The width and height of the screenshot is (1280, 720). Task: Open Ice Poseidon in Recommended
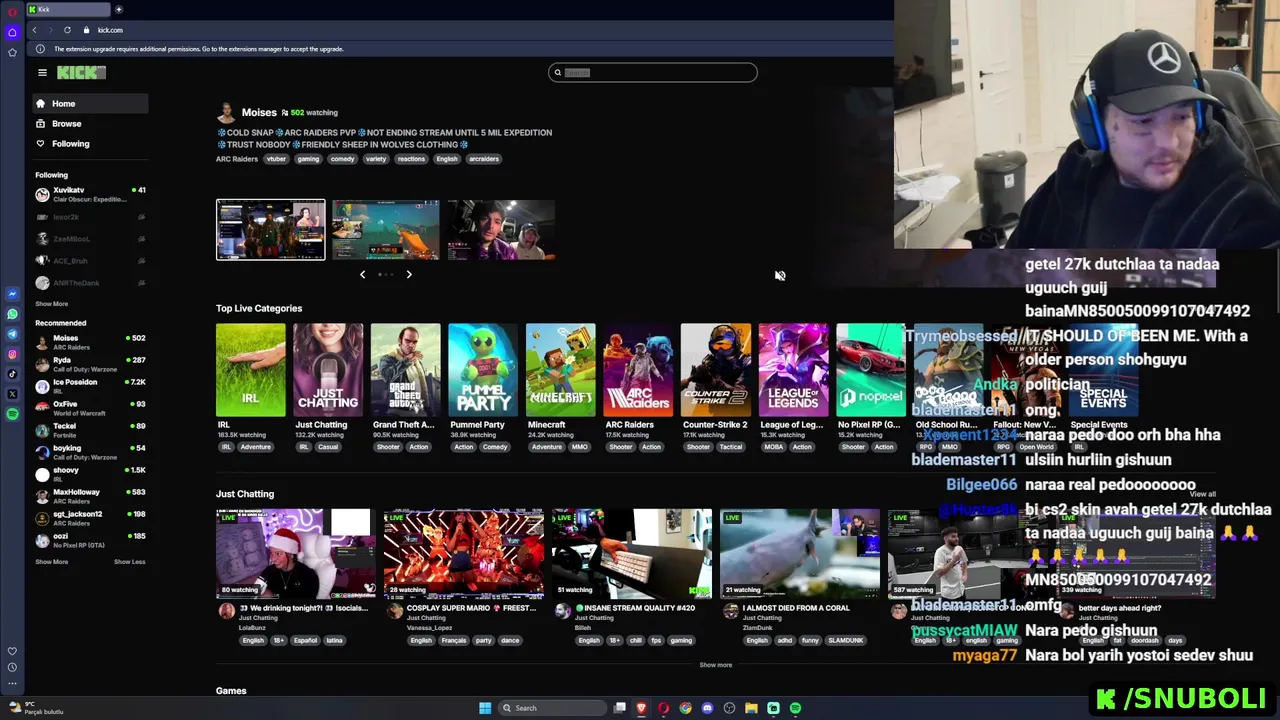(91, 387)
